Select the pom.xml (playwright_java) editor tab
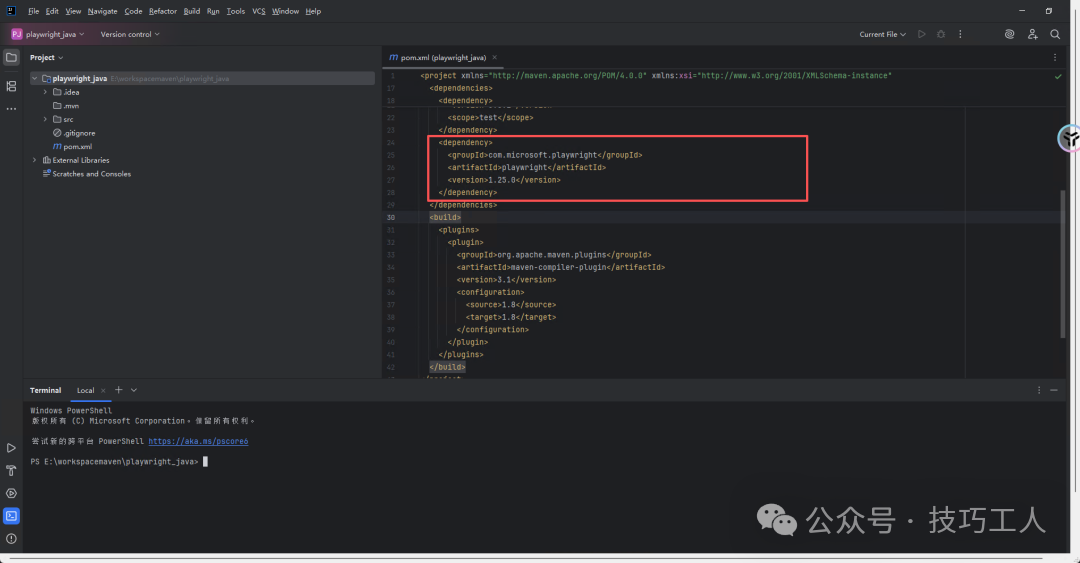Screen dimensions: 1080x563 (x=443, y=58)
